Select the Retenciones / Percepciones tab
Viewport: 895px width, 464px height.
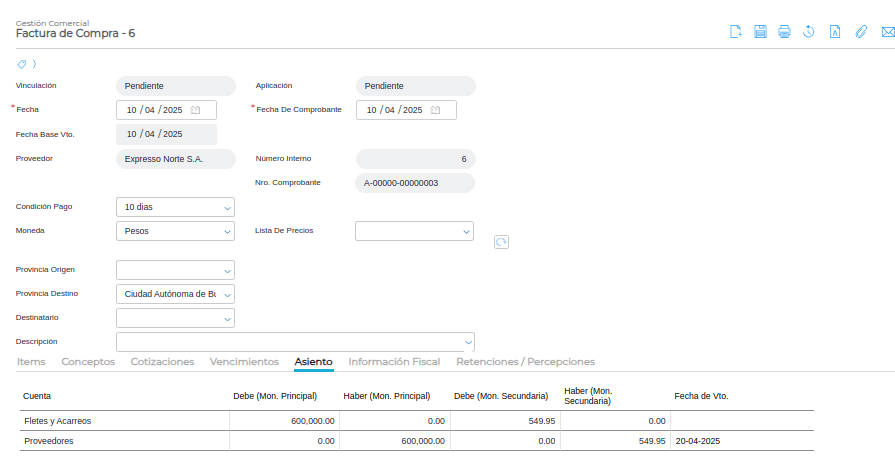tap(525, 362)
